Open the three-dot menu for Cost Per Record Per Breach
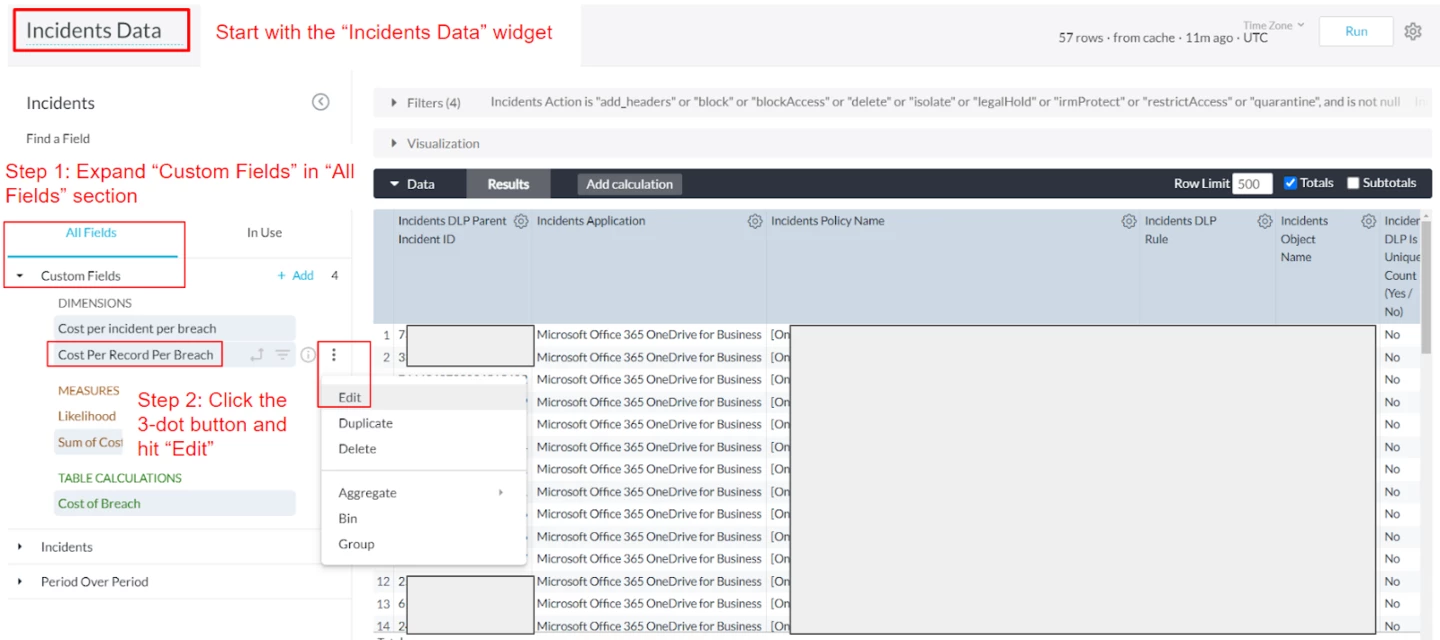Viewport: 1440px width, 640px height. click(334, 355)
